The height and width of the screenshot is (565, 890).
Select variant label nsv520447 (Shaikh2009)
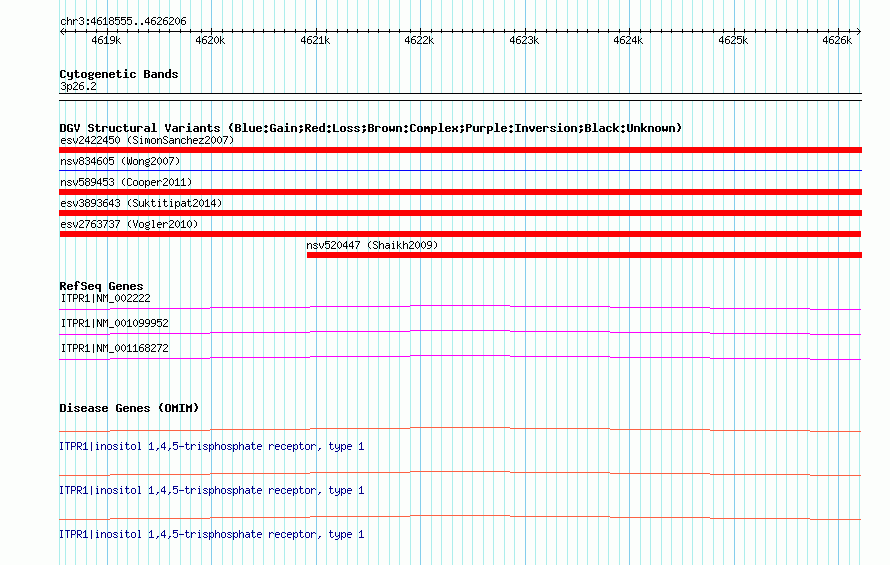[x=372, y=245]
